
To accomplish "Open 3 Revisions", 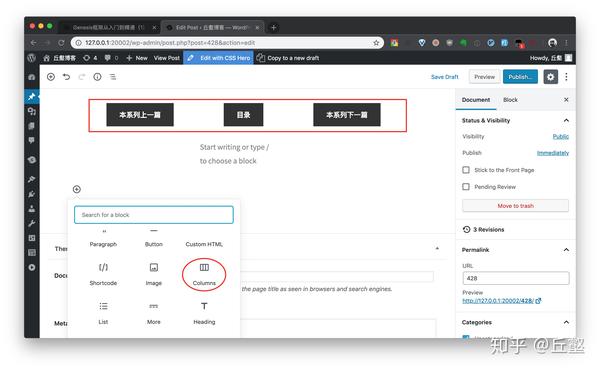I will (x=483, y=230).
